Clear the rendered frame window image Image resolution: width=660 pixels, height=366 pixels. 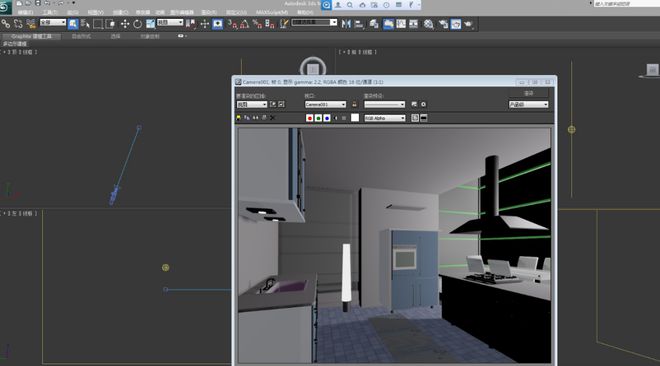point(272,118)
